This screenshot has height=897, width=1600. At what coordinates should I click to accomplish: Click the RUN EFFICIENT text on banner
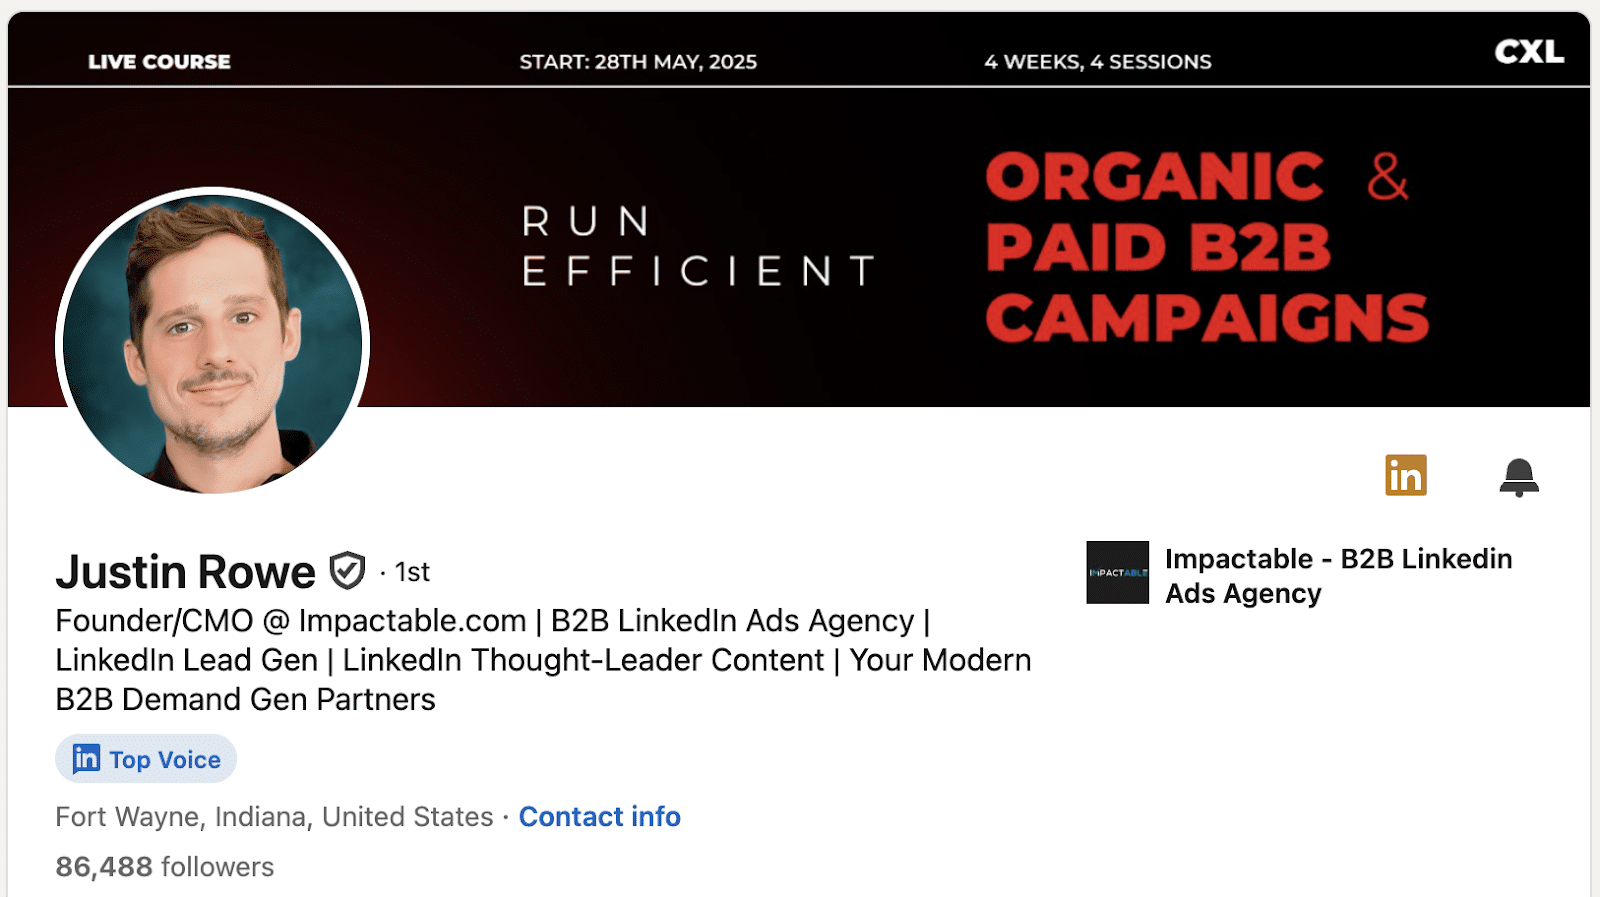click(x=698, y=246)
